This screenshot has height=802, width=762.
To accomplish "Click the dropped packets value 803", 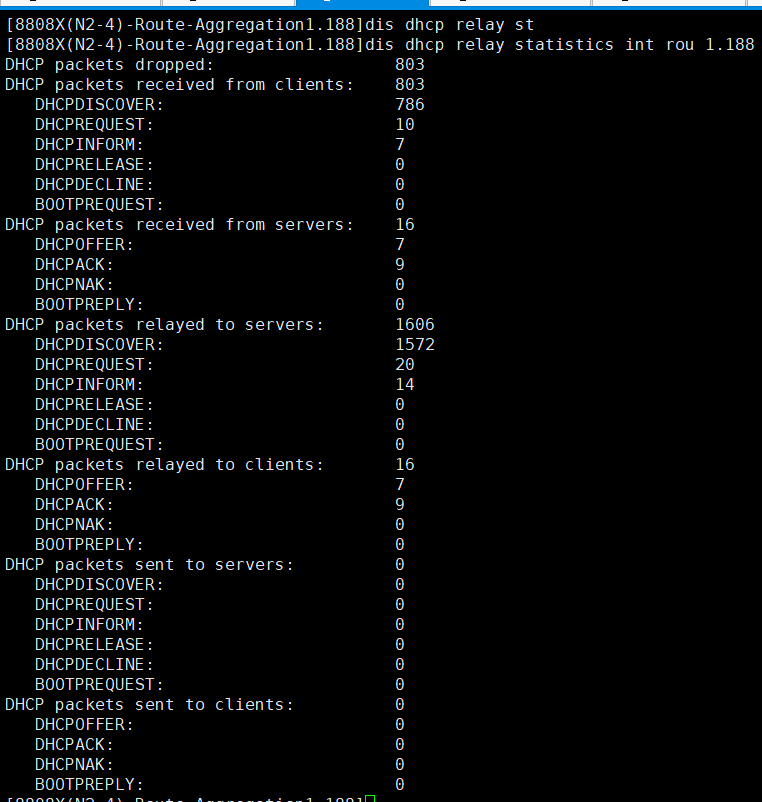I will (x=410, y=64).
